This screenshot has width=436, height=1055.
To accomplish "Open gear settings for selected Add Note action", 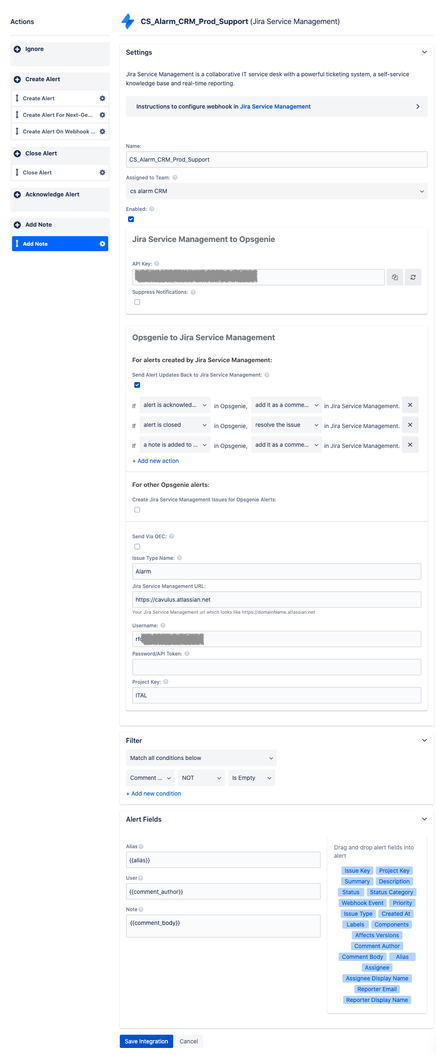I will [102, 244].
